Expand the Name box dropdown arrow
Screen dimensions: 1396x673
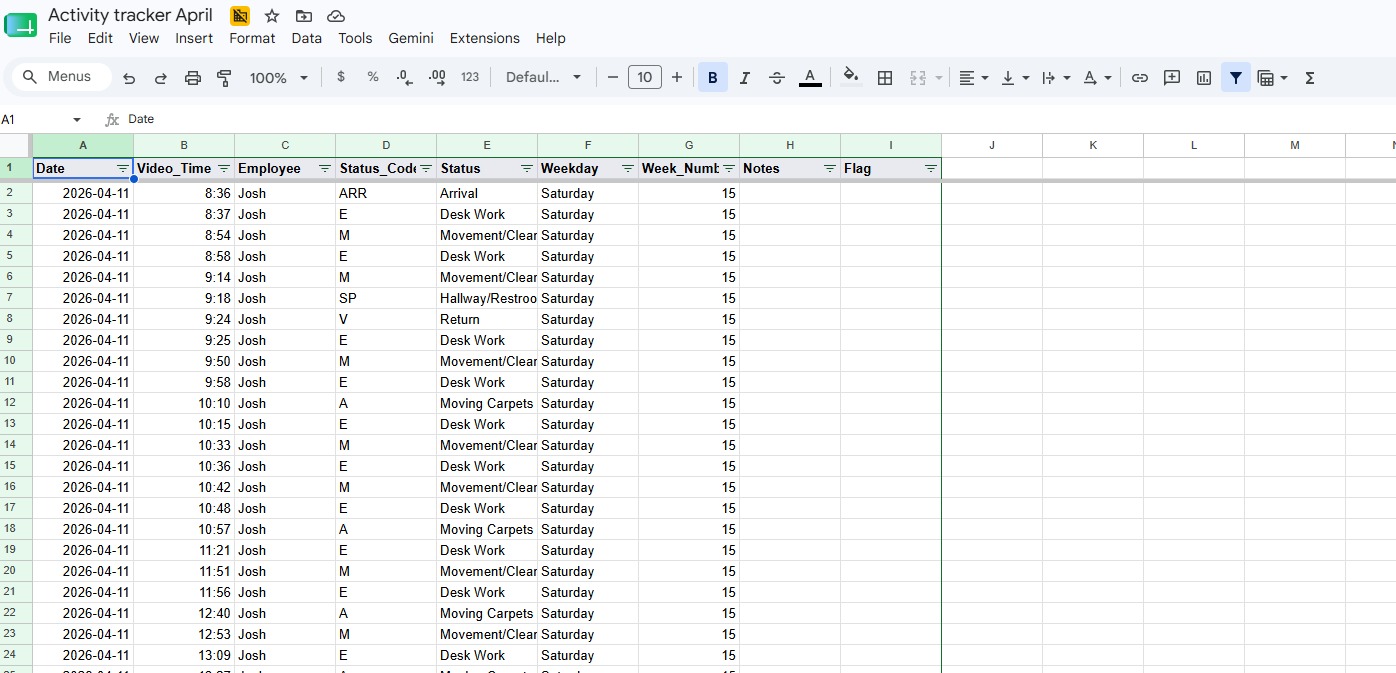point(78,120)
